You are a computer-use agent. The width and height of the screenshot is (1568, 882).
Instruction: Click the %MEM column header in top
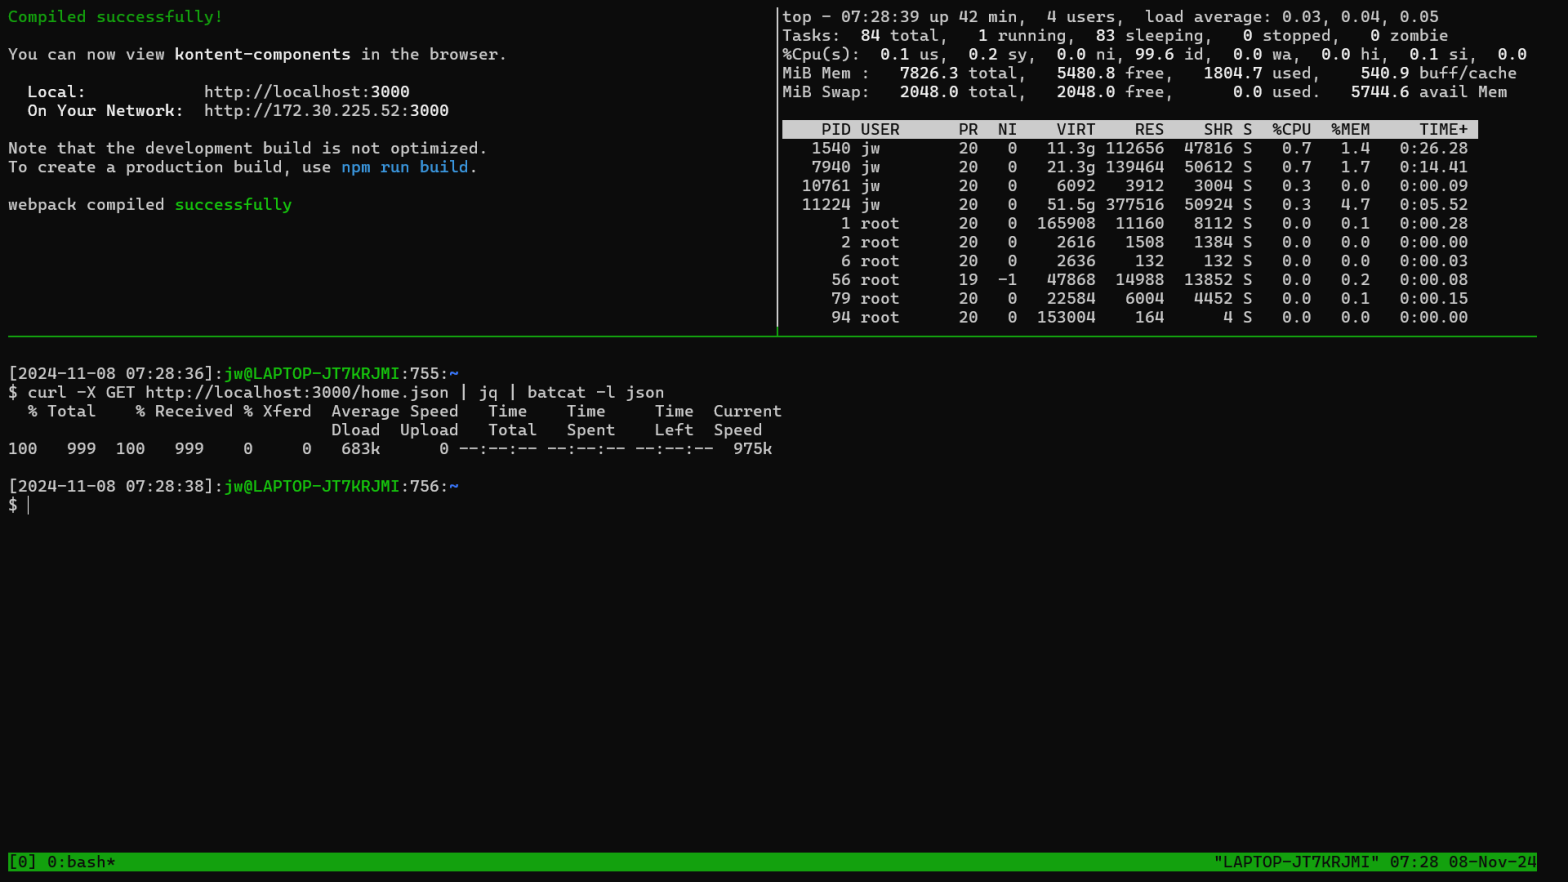1350,130
